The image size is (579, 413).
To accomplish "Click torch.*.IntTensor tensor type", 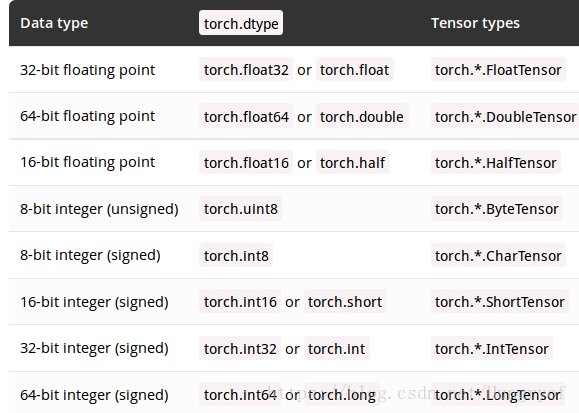I will click(x=491, y=348).
